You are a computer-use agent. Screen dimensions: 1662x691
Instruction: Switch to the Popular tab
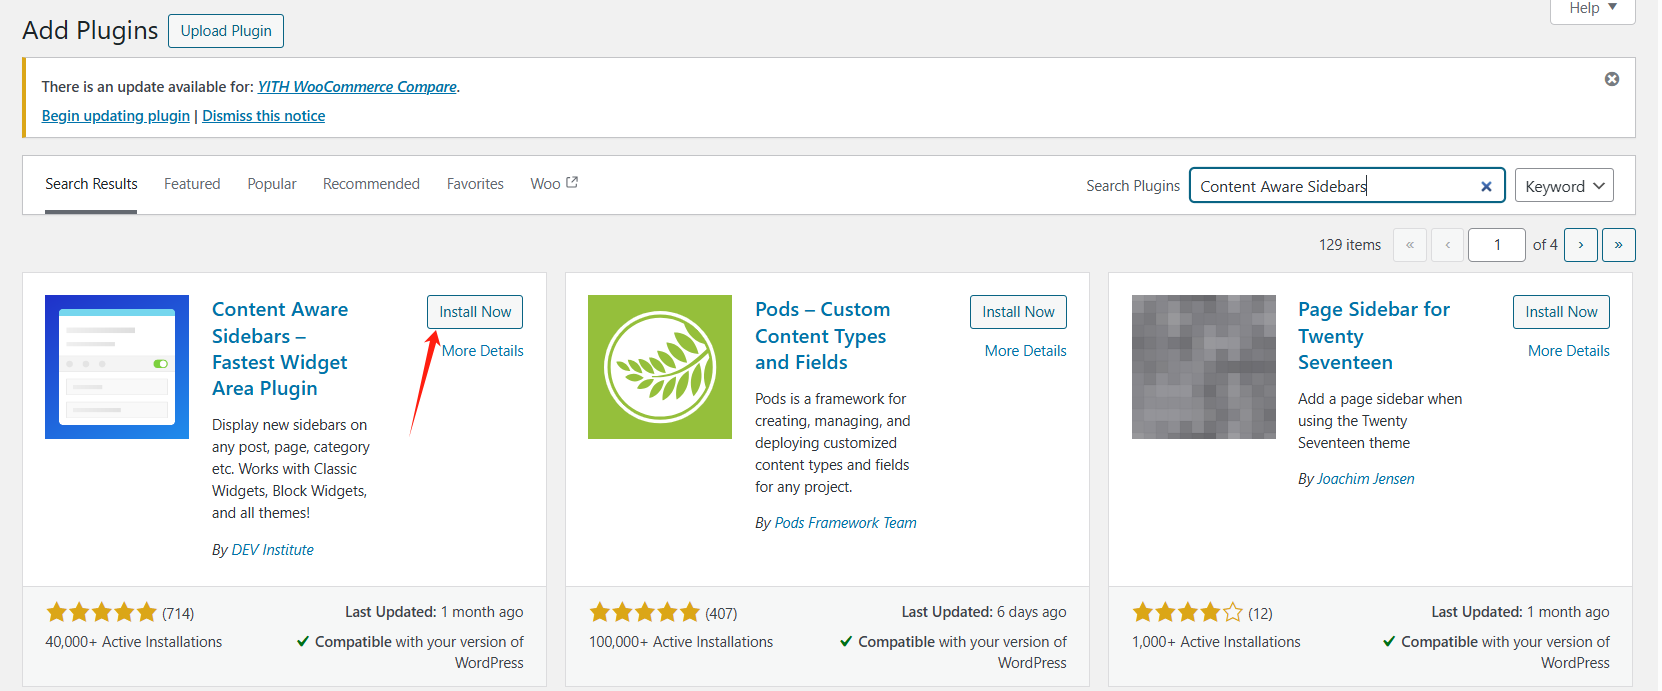click(x=272, y=184)
